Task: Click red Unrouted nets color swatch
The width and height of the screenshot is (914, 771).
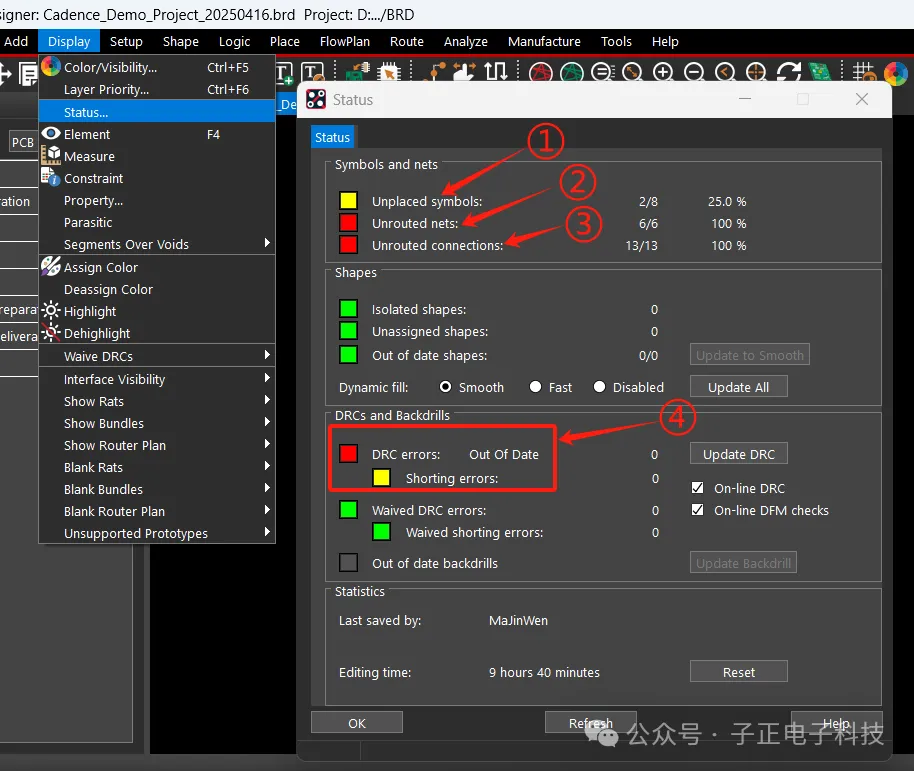Action: click(349, 223)
